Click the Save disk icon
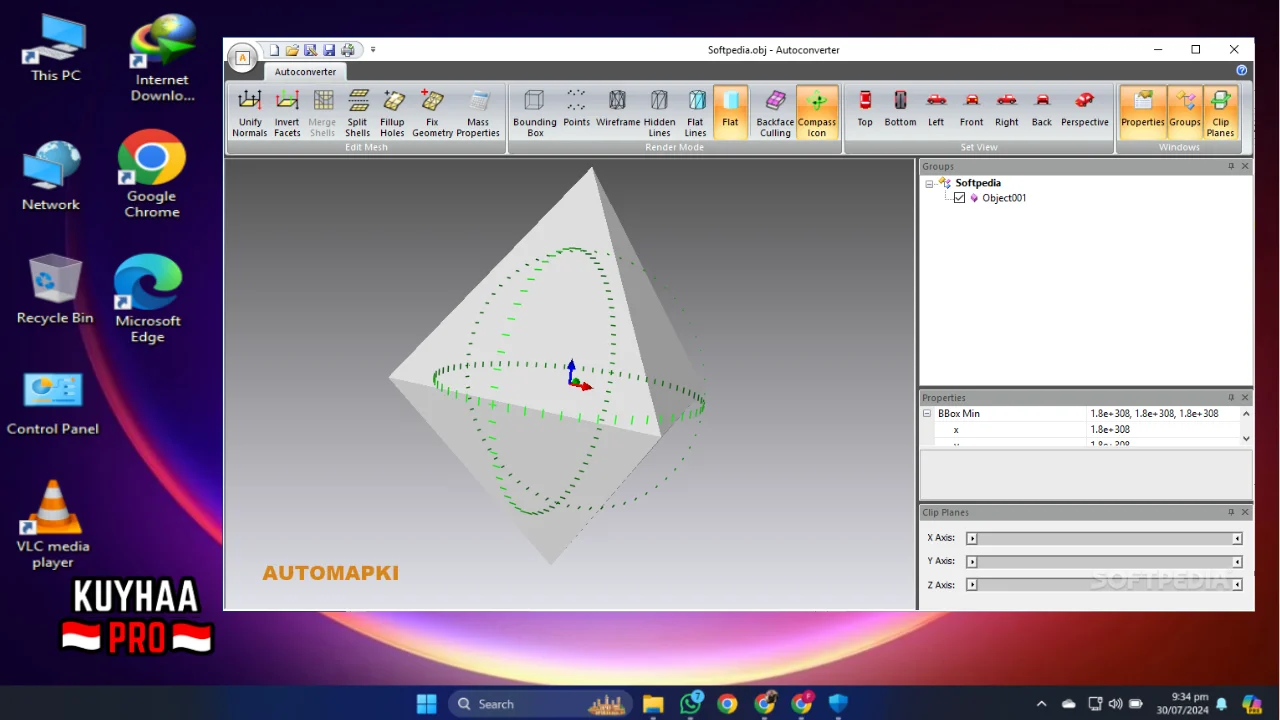The width and height of the screenshot is (1280, 720). click(x=329, y=50)
